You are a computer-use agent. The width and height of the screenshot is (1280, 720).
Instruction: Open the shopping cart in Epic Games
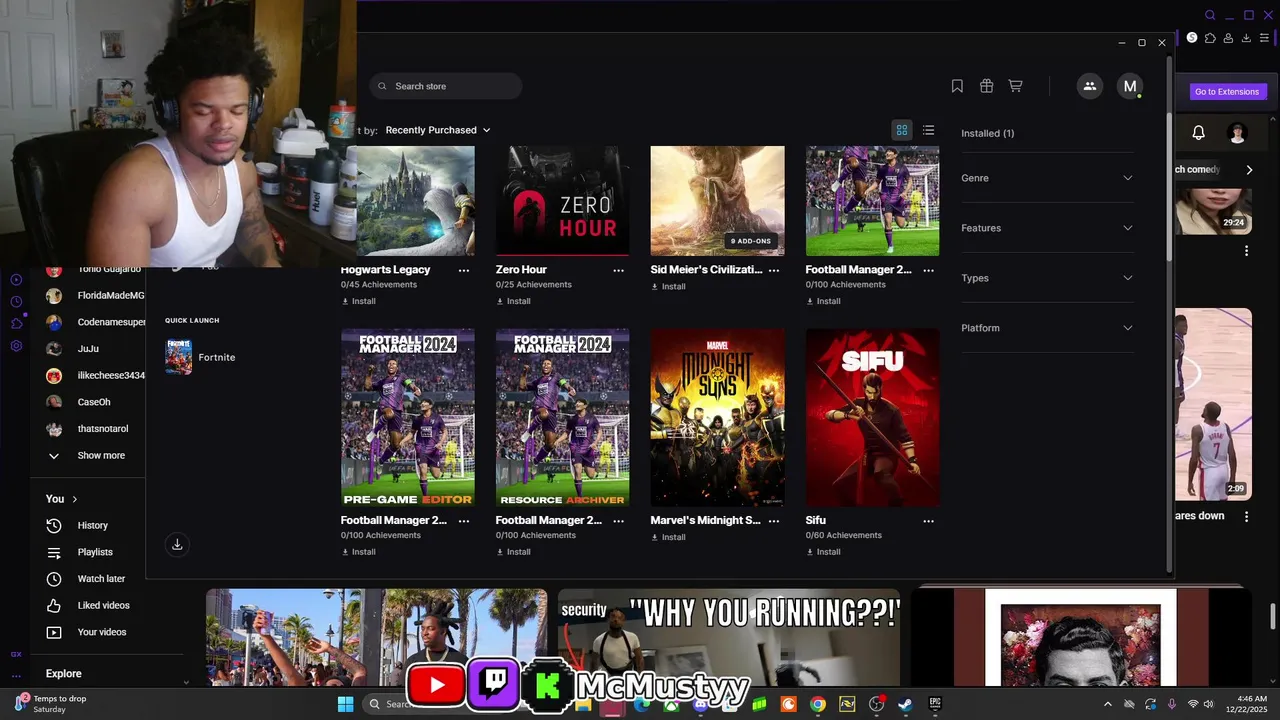click(x=1015, y=86)
